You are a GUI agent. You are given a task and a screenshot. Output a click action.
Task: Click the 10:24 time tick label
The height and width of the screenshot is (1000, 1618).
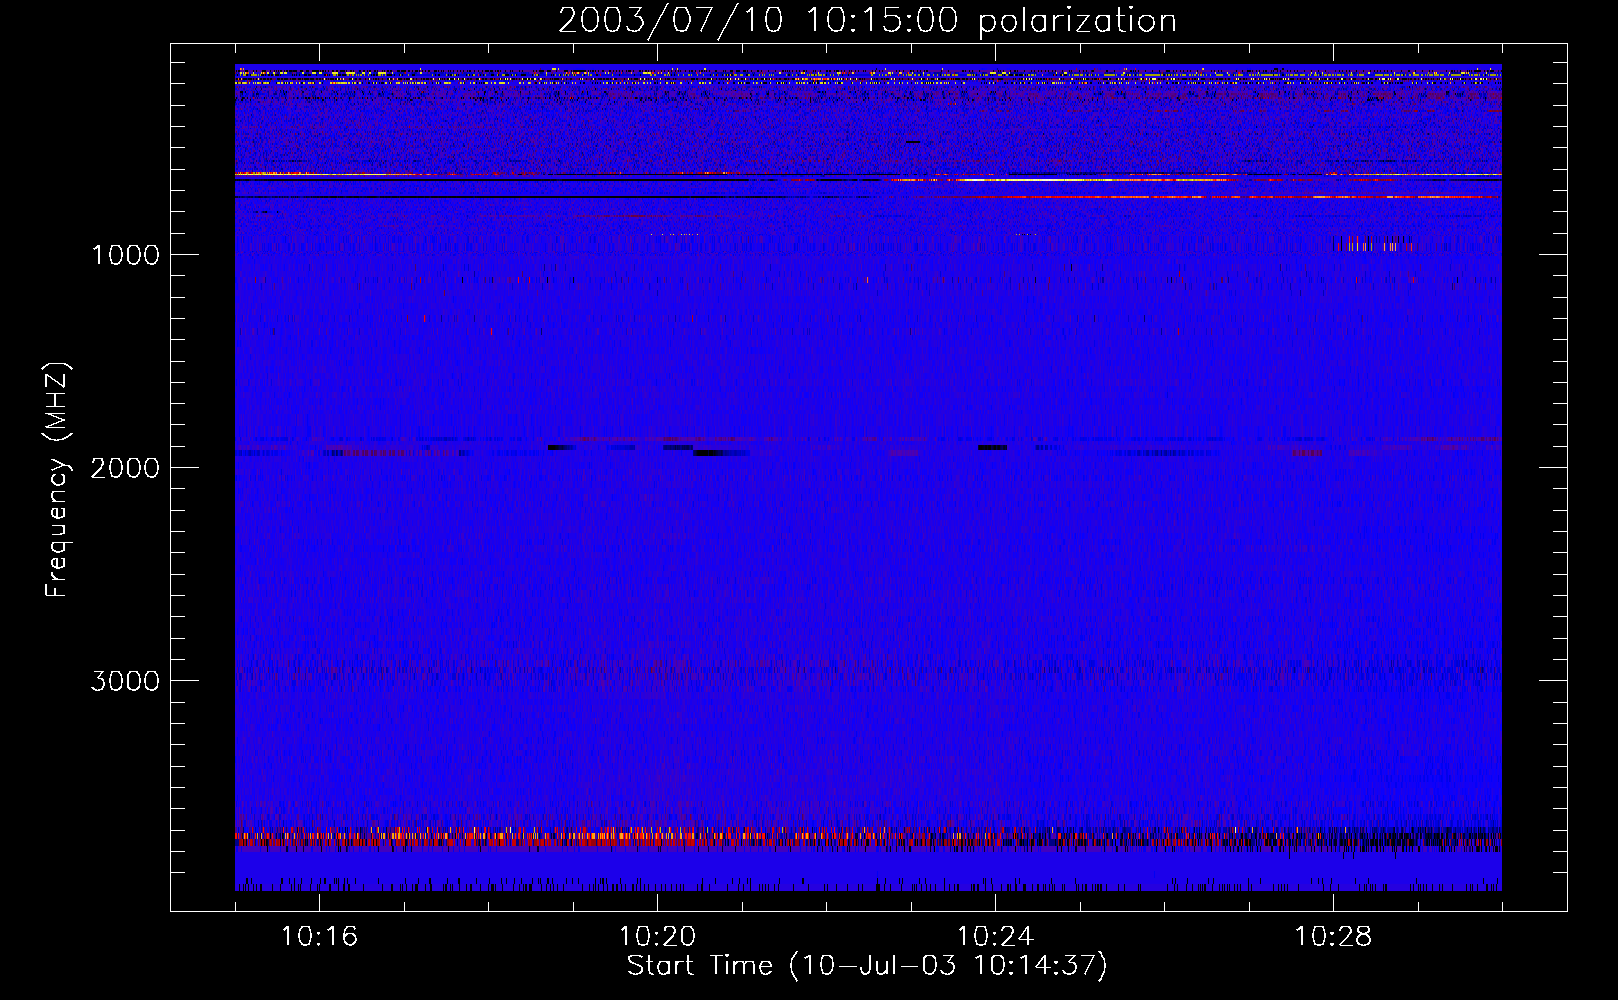[995, 937]
